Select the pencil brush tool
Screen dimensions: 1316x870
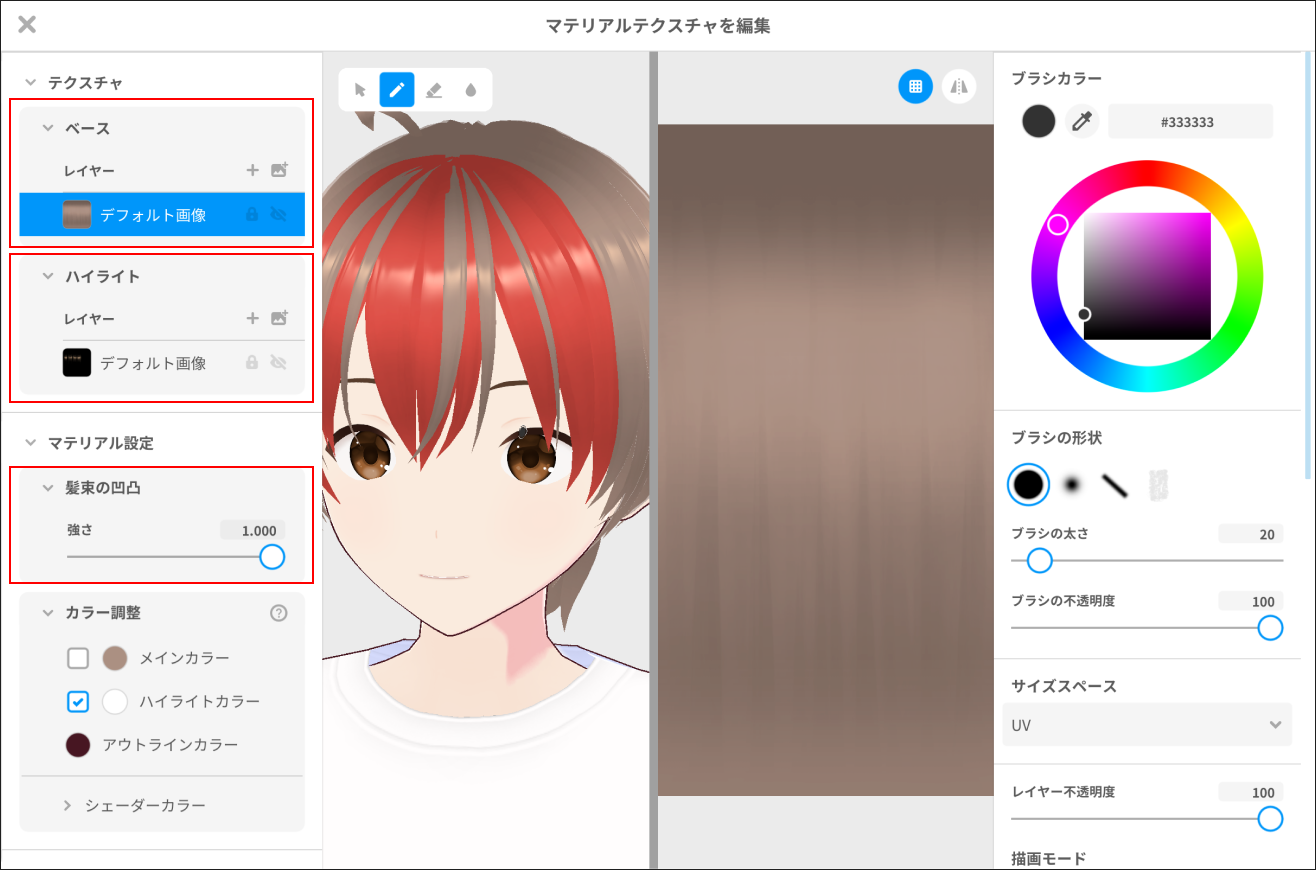(397, 90)
